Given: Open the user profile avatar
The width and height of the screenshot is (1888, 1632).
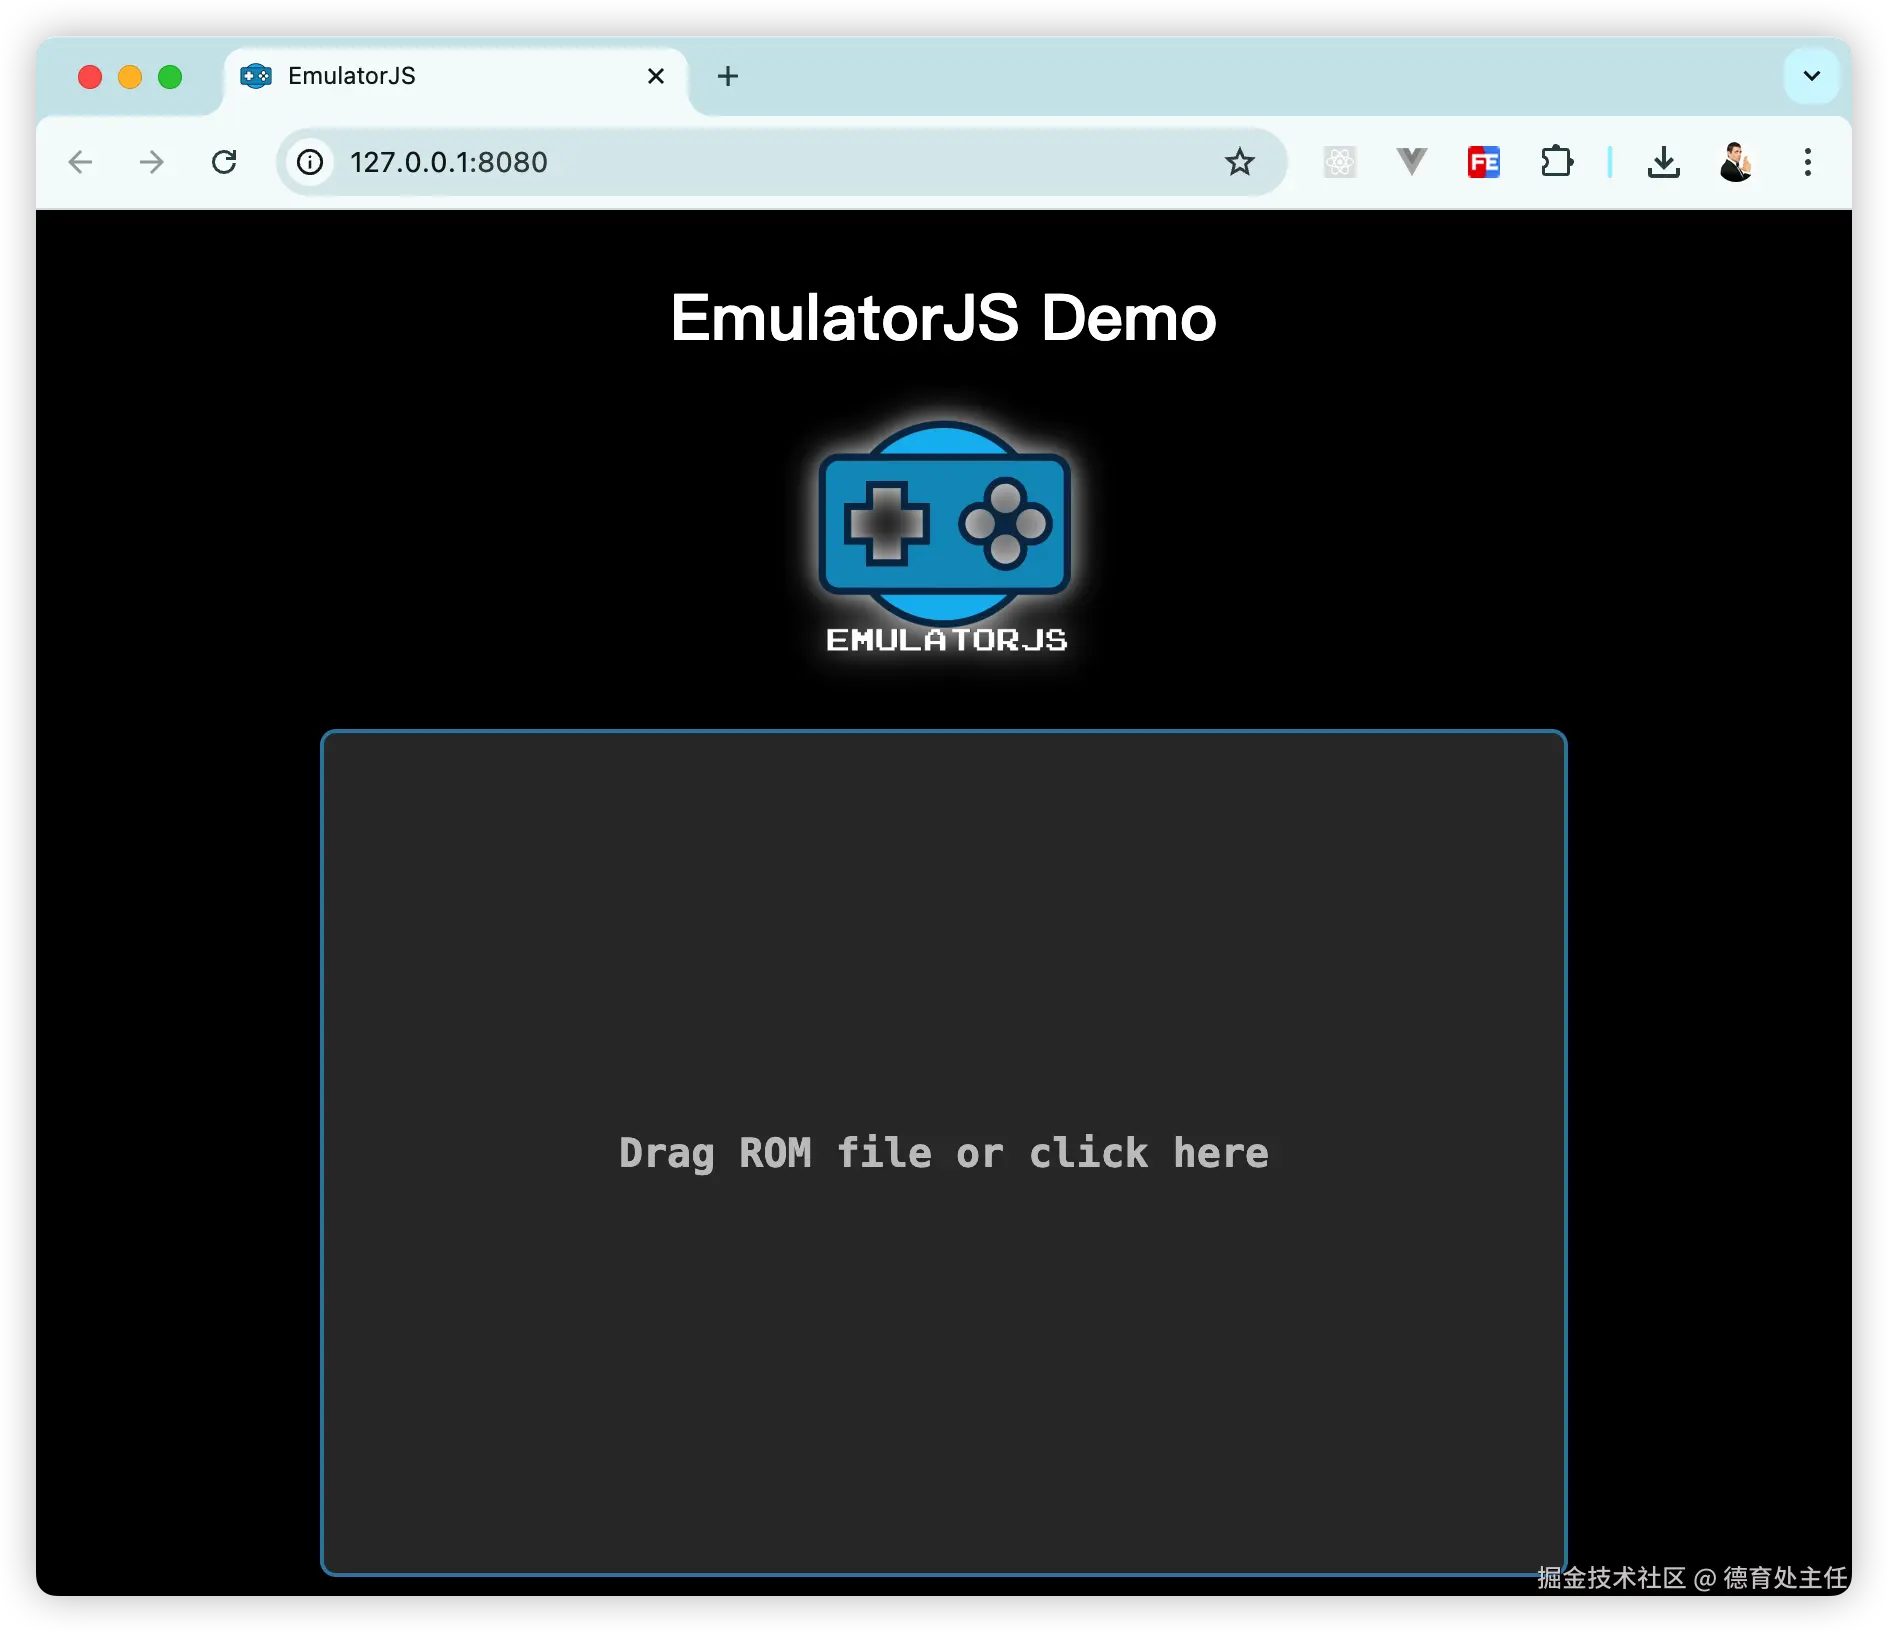Looking at the screenshot, I should 1736,162.
